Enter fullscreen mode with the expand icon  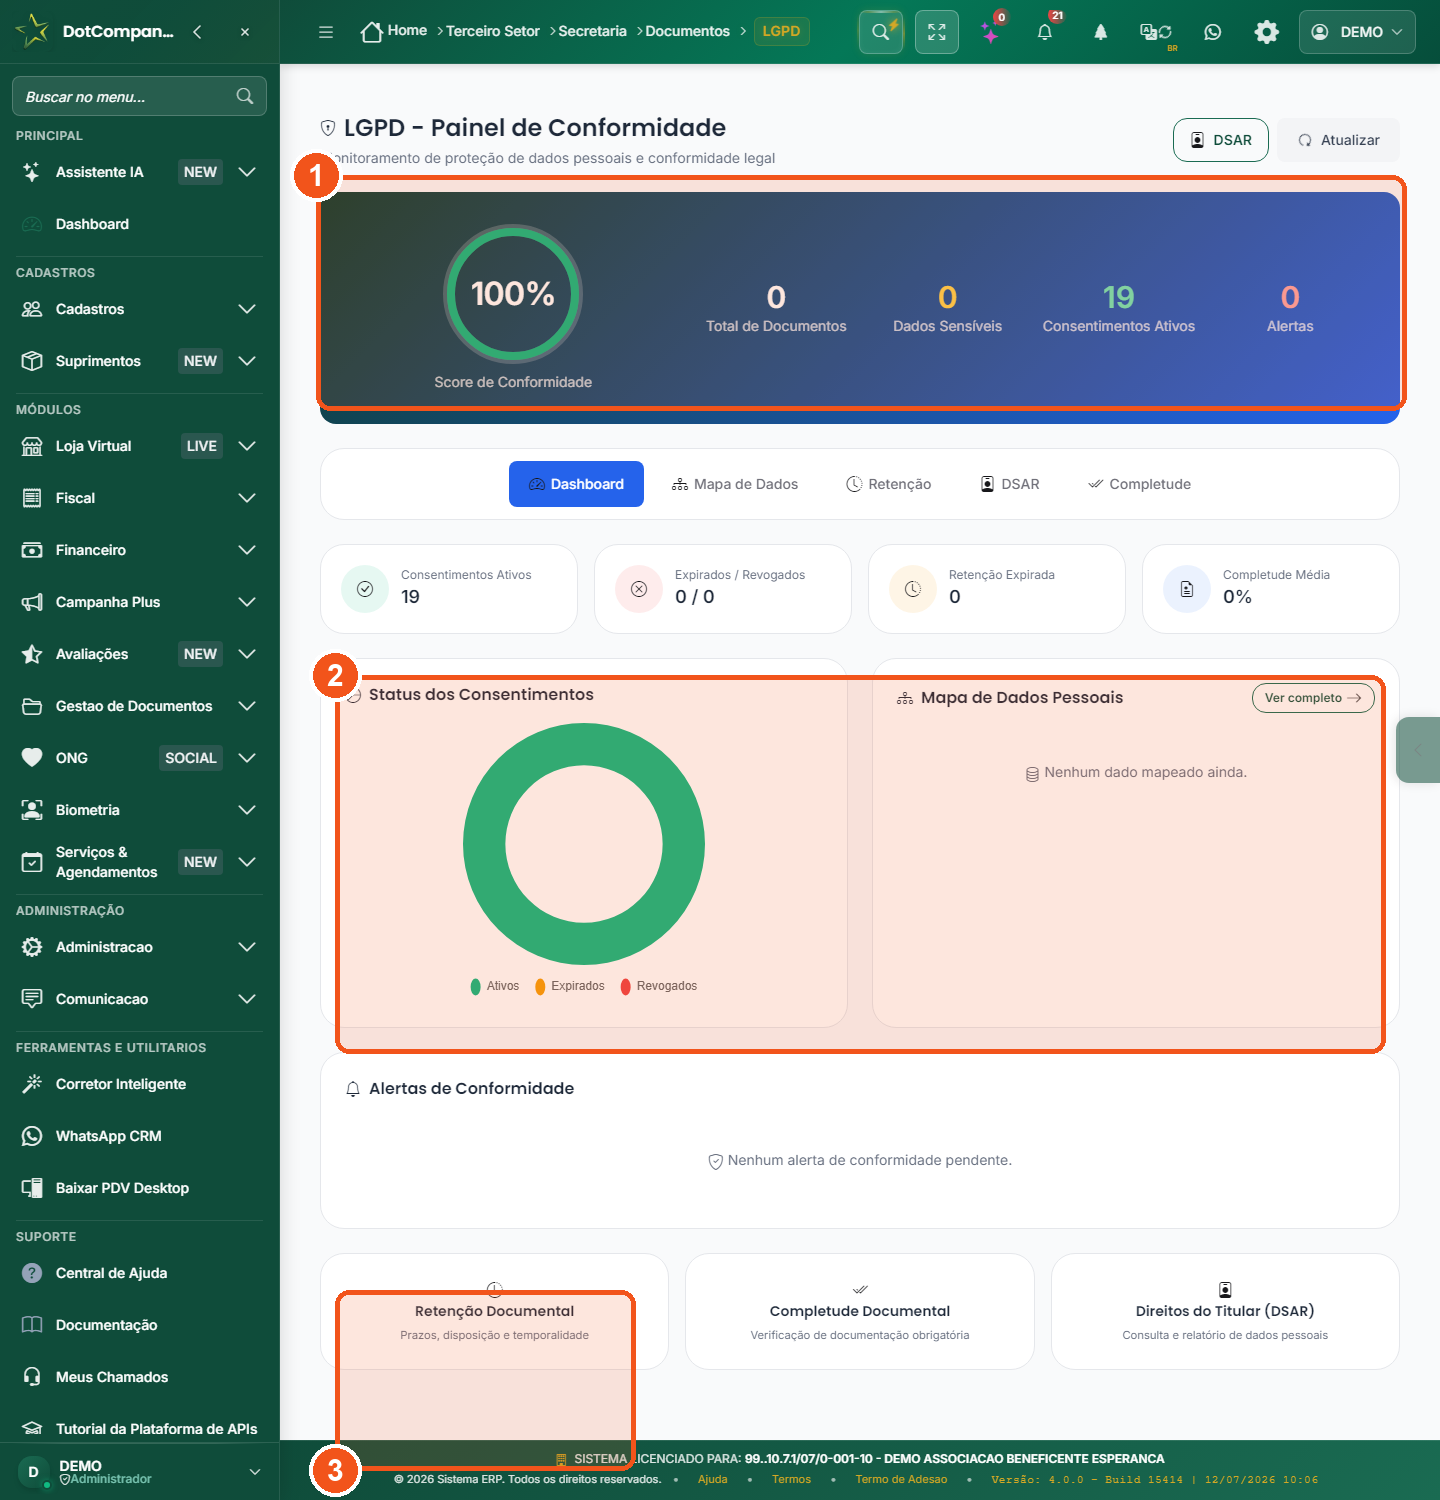point(937,32)
